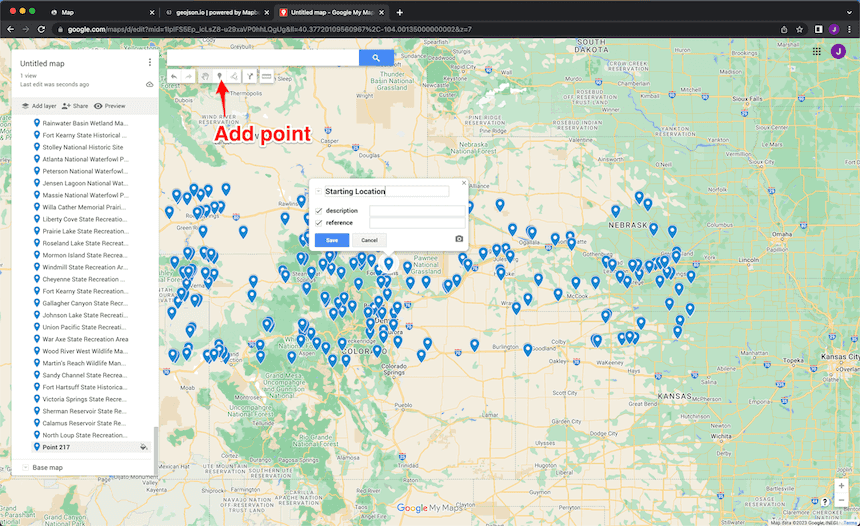Go back with the browser back arrow
This screenshot has height=526, width=860.
(10, 29)
